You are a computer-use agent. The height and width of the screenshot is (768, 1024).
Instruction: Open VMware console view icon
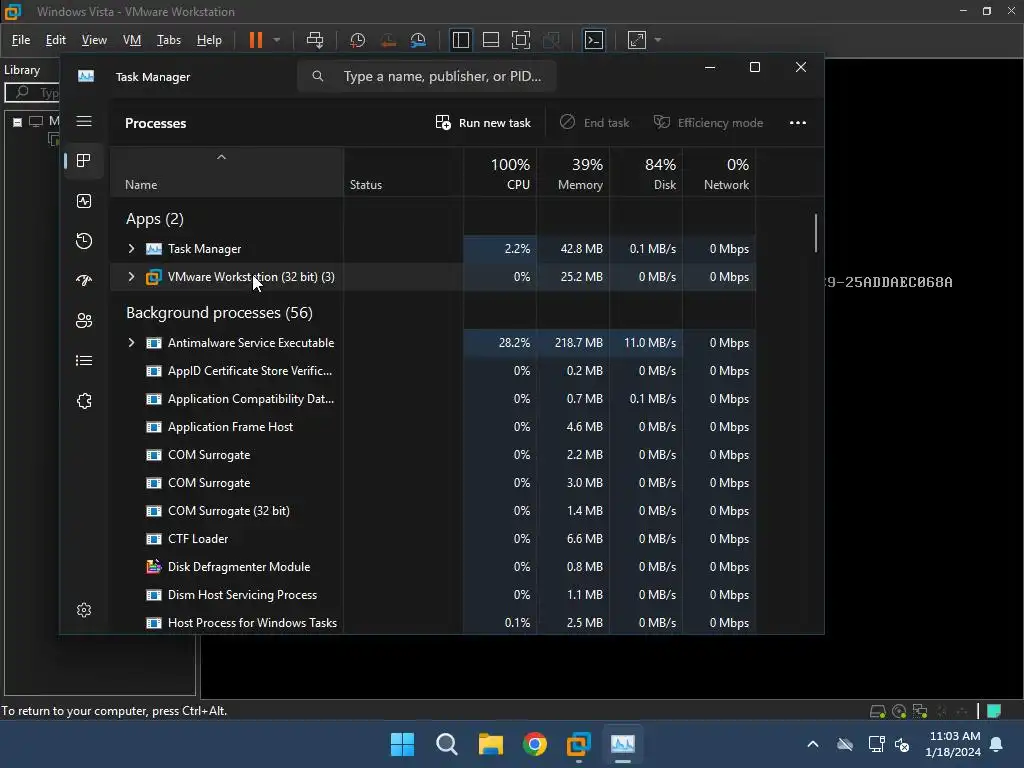click(594, 40)
